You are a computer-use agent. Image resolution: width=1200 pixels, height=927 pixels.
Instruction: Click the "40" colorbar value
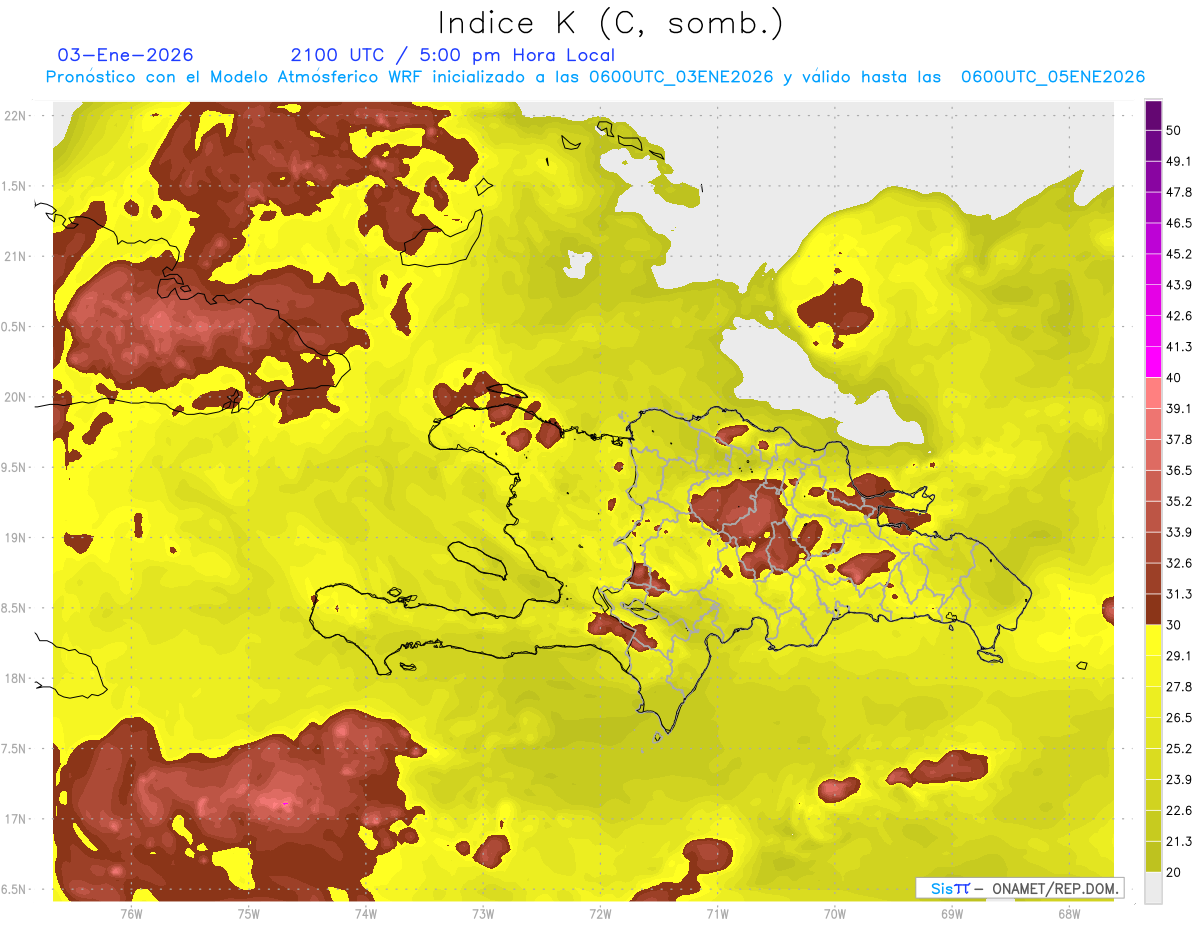point(1175,378)
